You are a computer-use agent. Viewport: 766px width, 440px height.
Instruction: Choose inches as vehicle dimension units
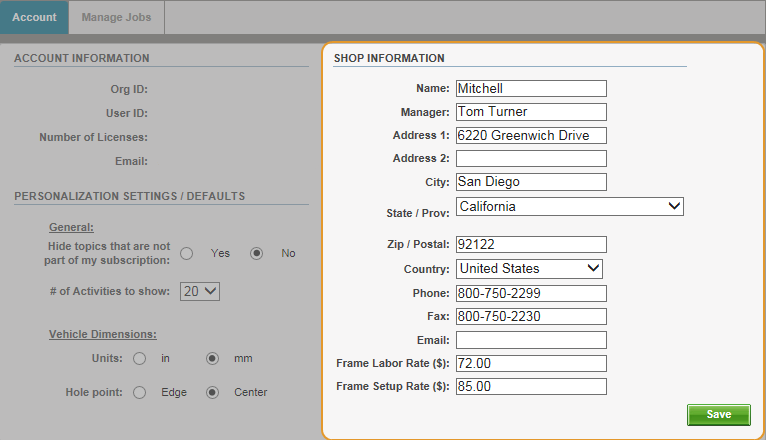(x=140, y=358)
